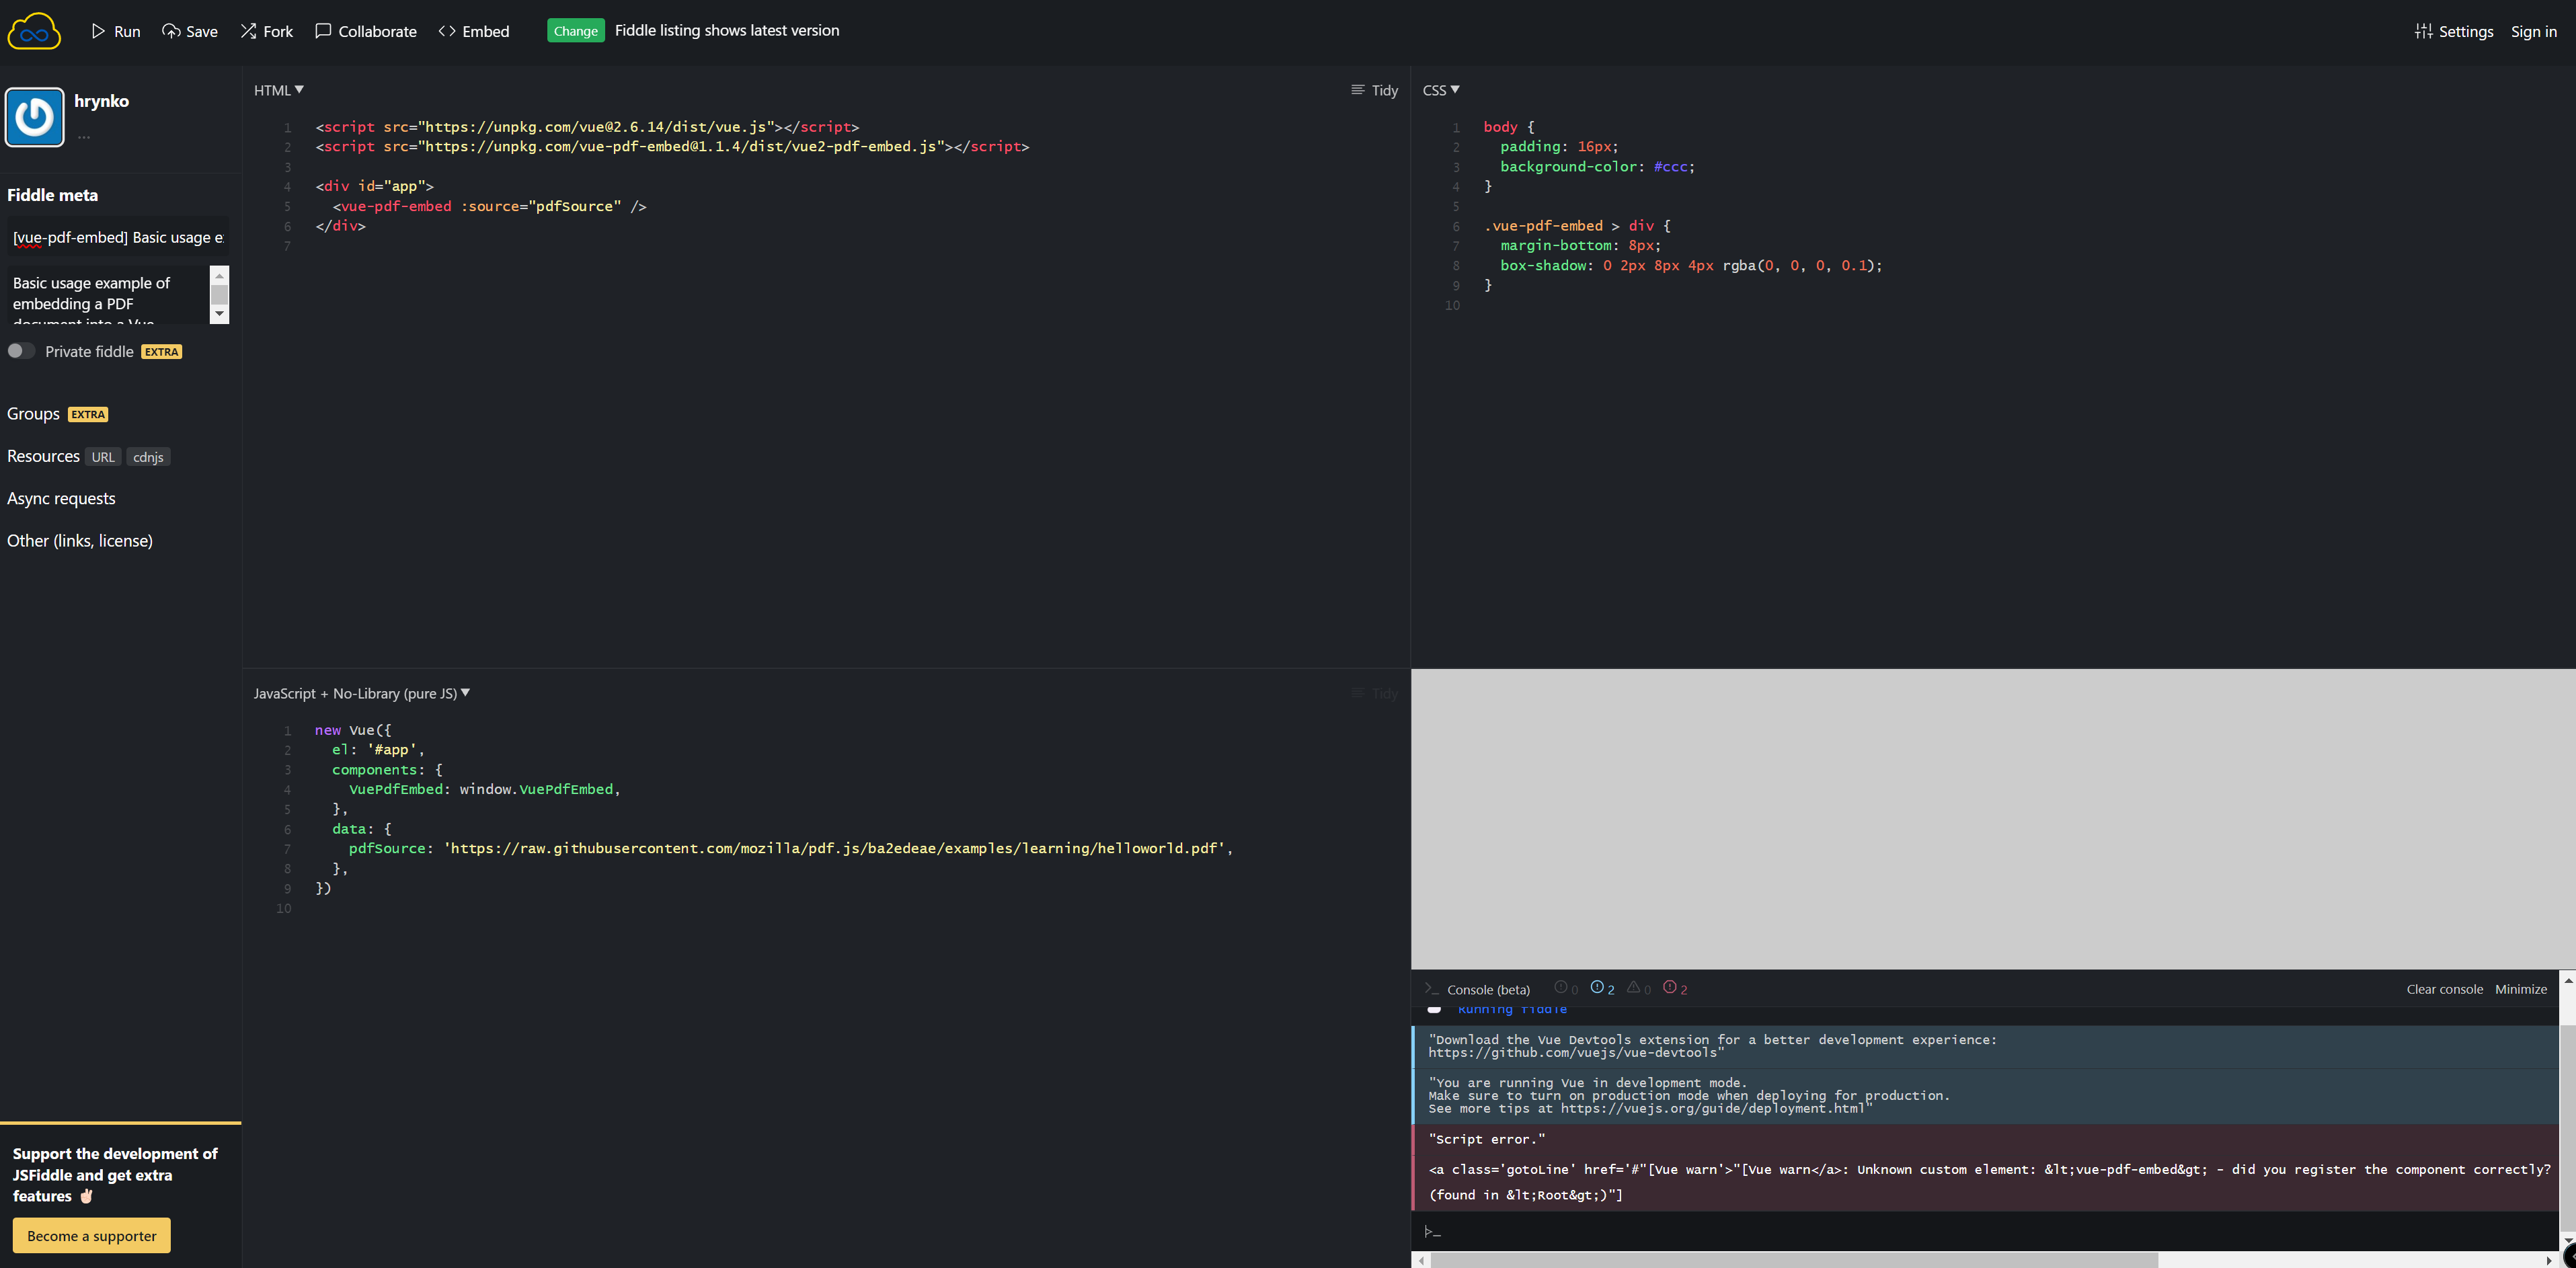Click the fiddle title input field

[117, 237]
